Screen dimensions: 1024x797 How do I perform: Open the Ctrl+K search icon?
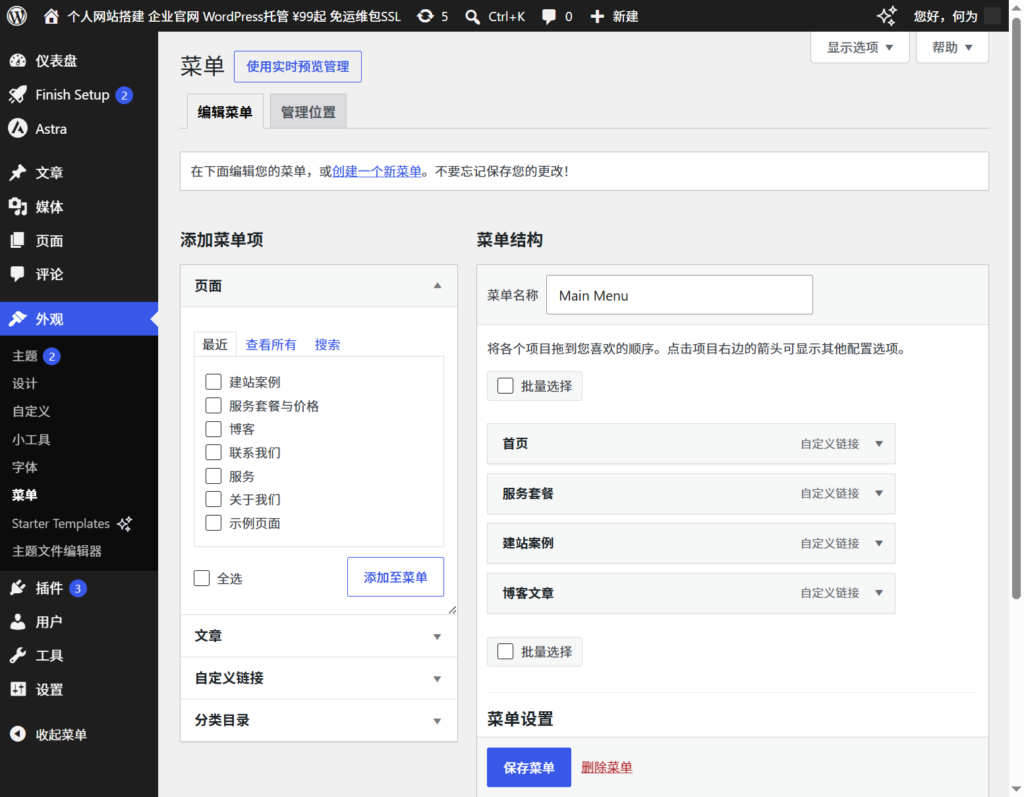(x=472, y=16)
